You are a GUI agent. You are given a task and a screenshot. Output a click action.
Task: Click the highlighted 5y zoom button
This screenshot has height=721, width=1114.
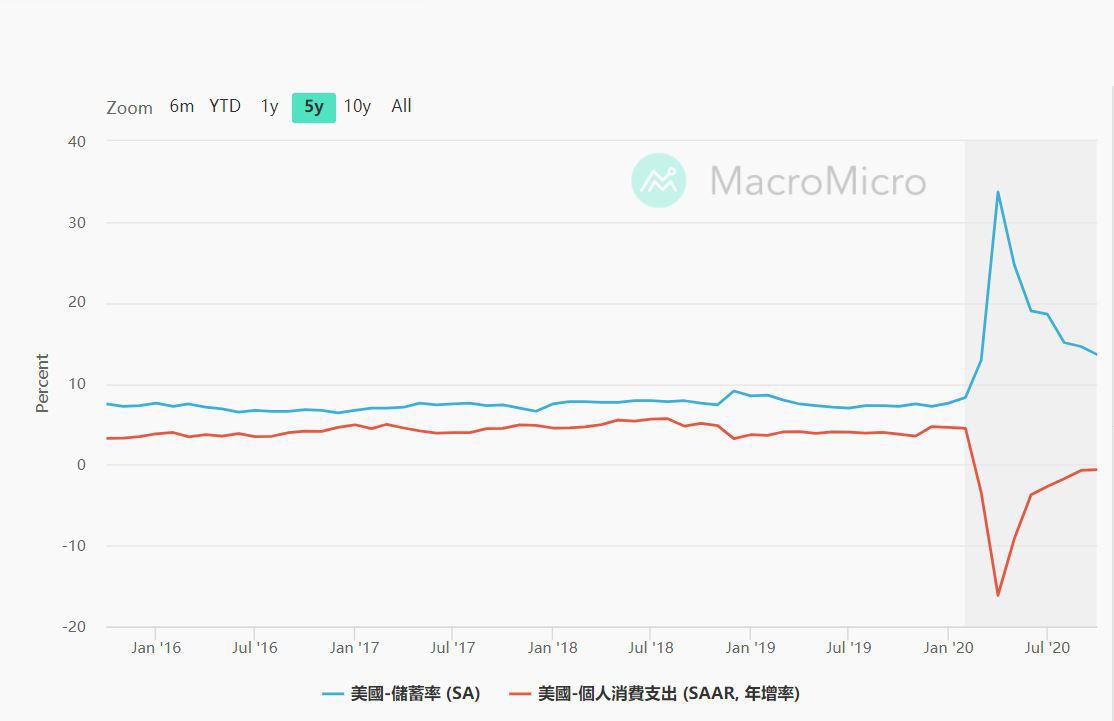(x=314, y=107)
